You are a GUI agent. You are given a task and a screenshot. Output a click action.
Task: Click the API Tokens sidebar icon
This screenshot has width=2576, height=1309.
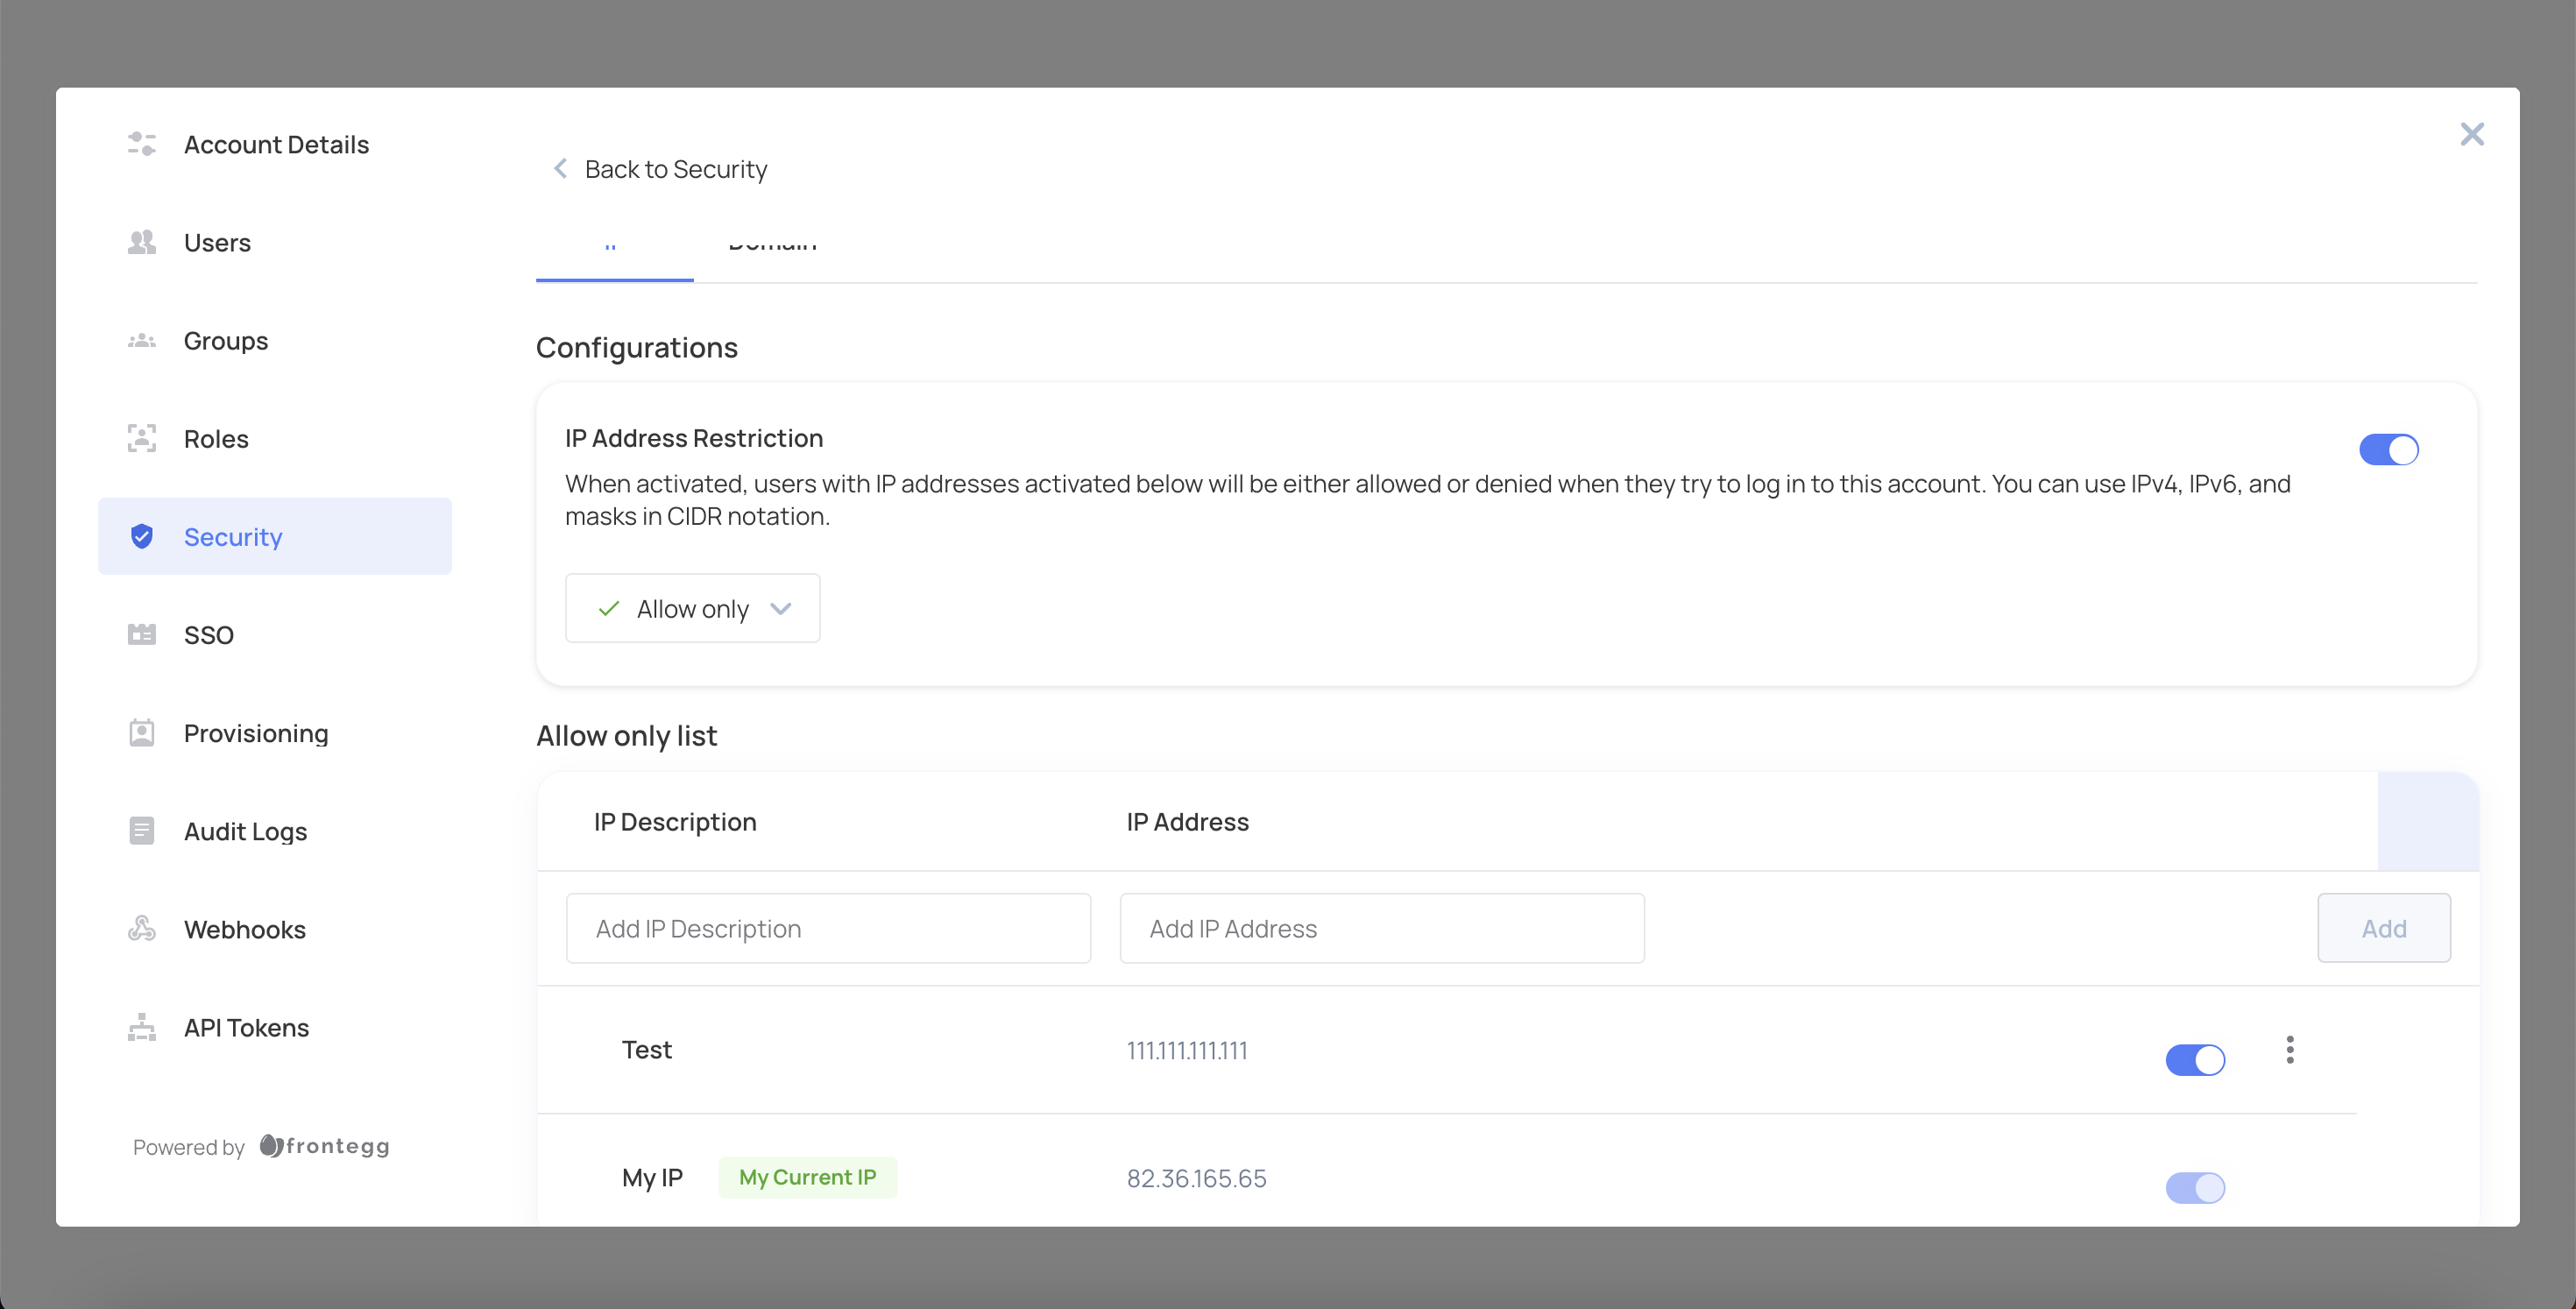pos(142,1027)
